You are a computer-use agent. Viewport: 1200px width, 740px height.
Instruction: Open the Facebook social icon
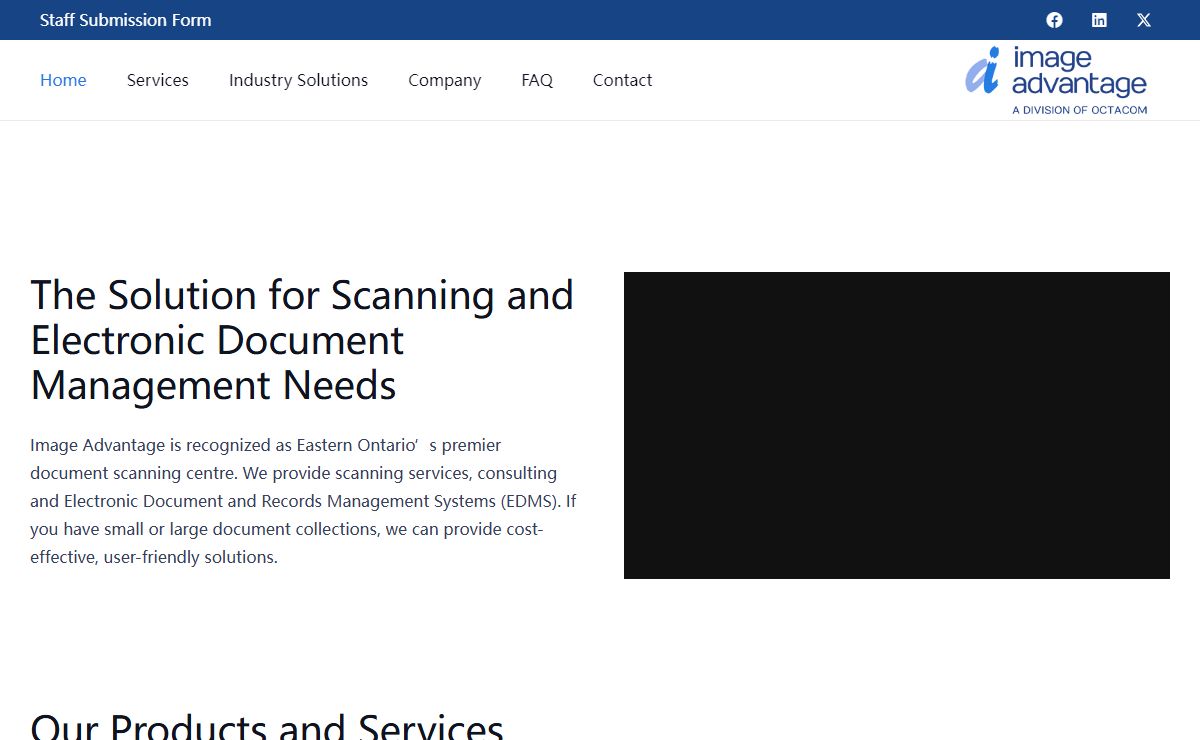1054,20
